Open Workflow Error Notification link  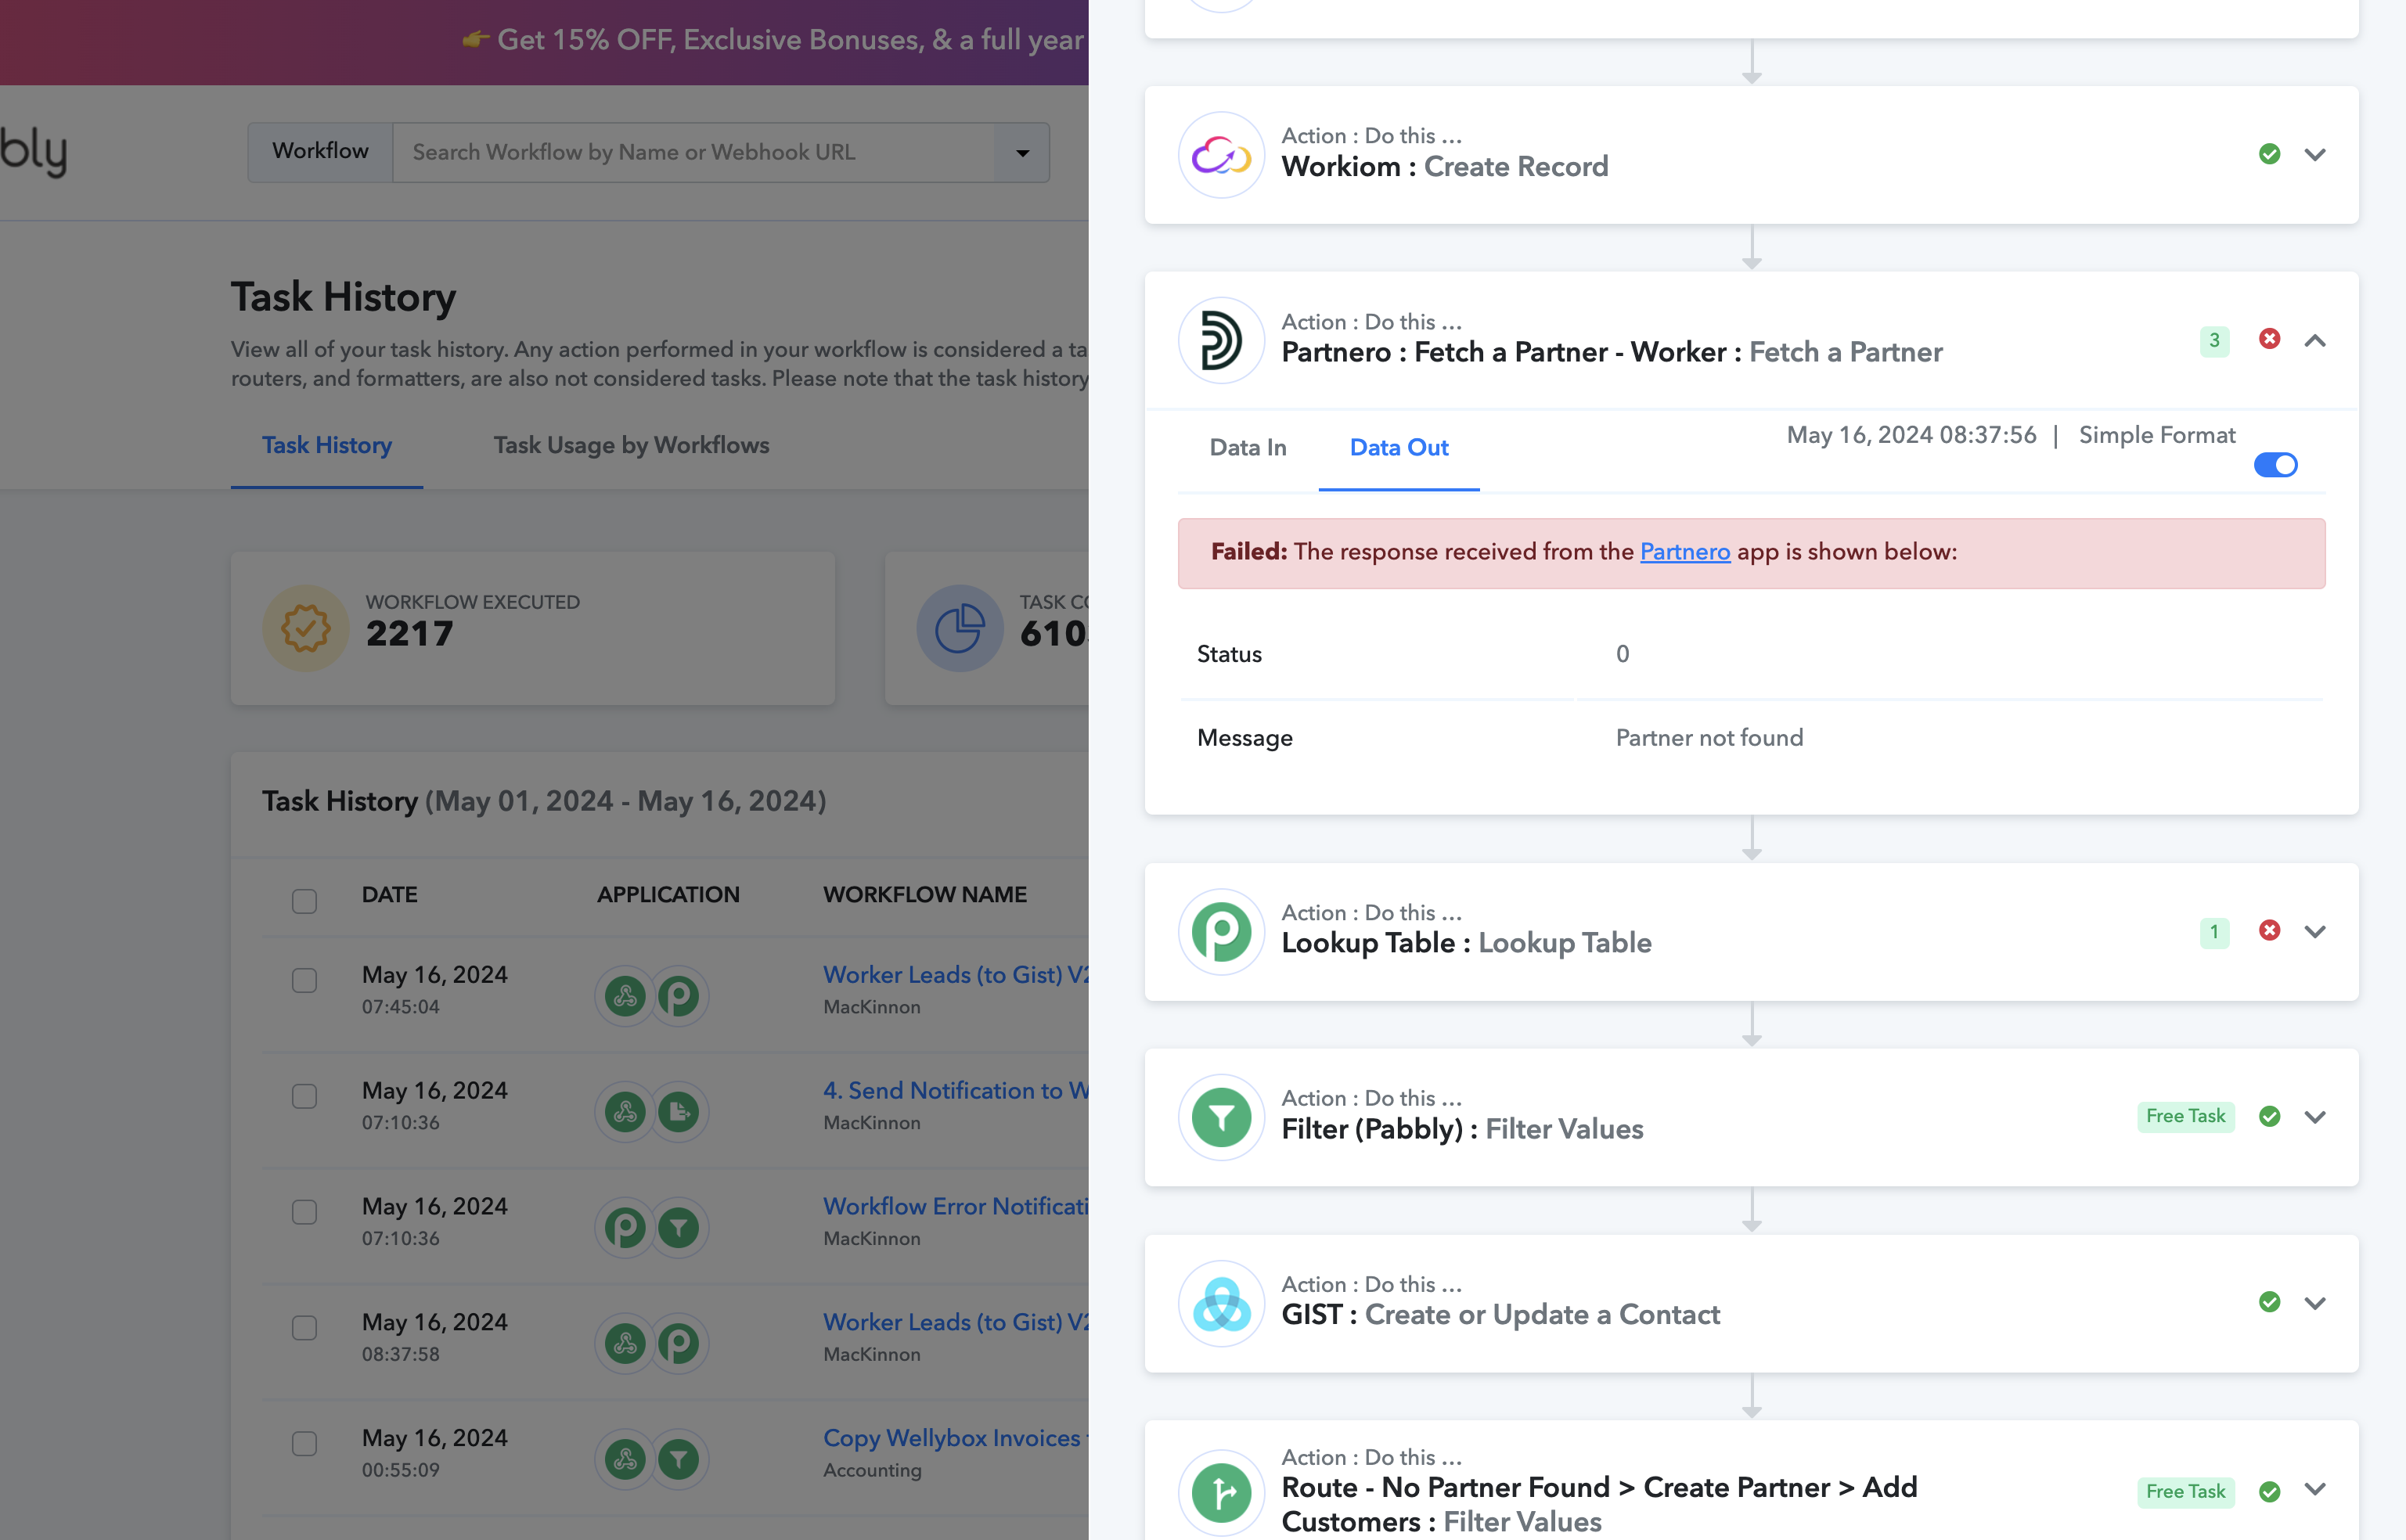tap(956, 1207)
